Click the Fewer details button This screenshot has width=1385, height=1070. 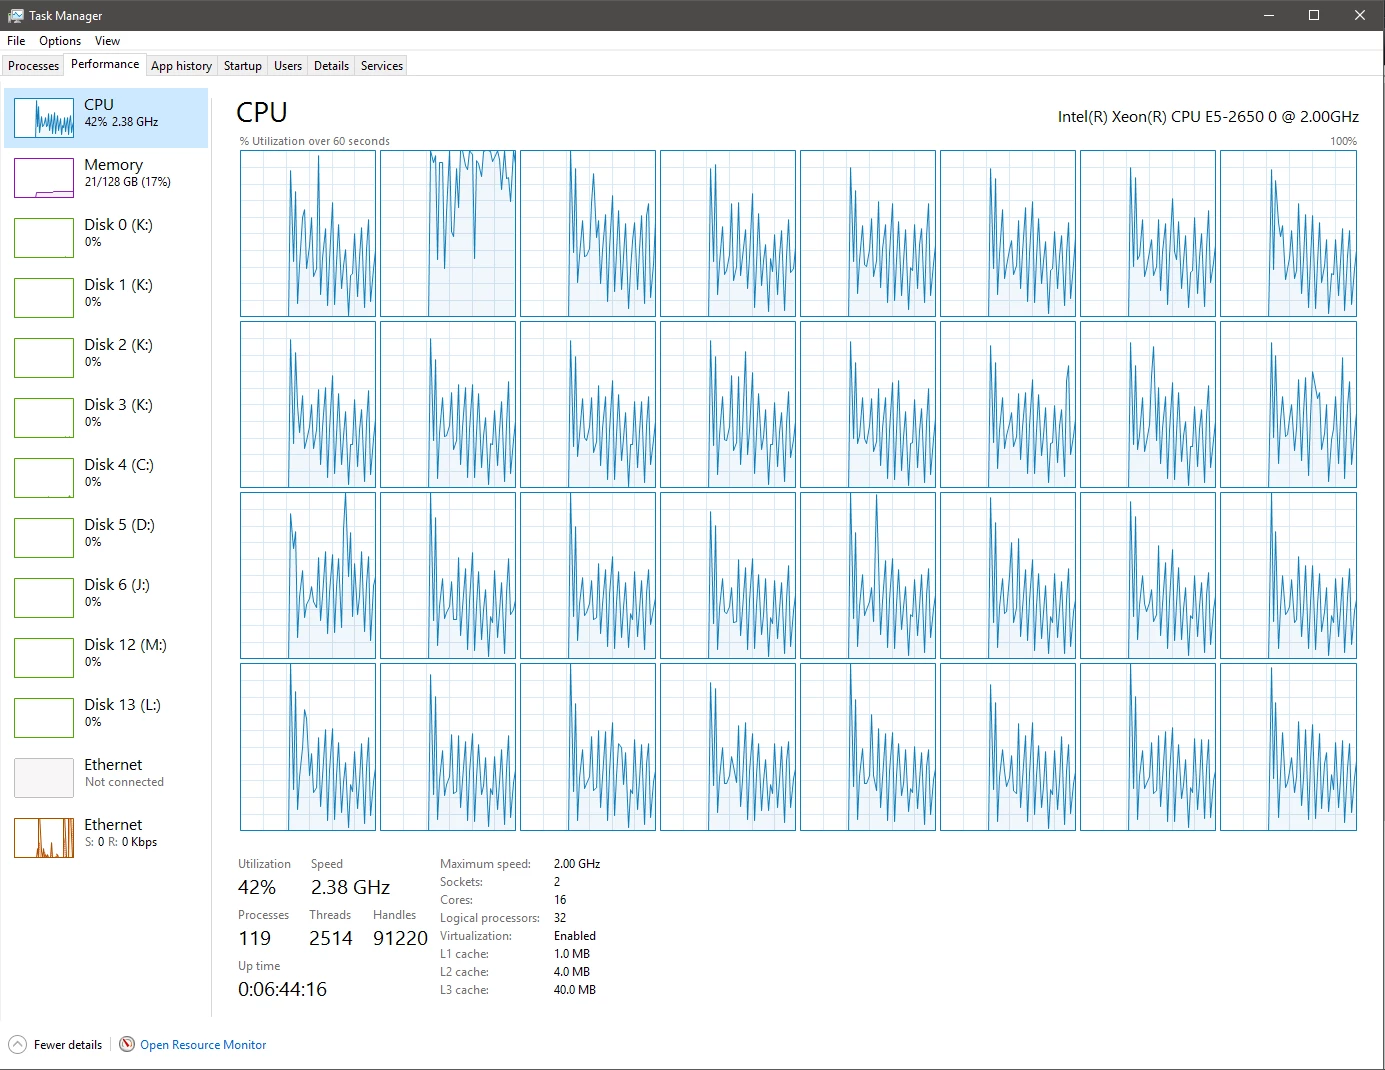pyautogui.click(x=56, y=1044)
